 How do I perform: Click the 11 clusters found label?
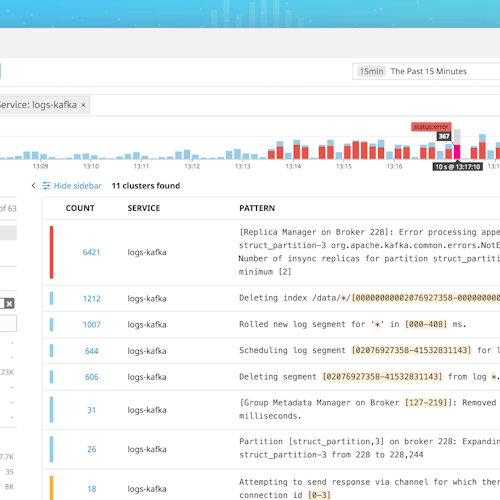tap(146, 186)
